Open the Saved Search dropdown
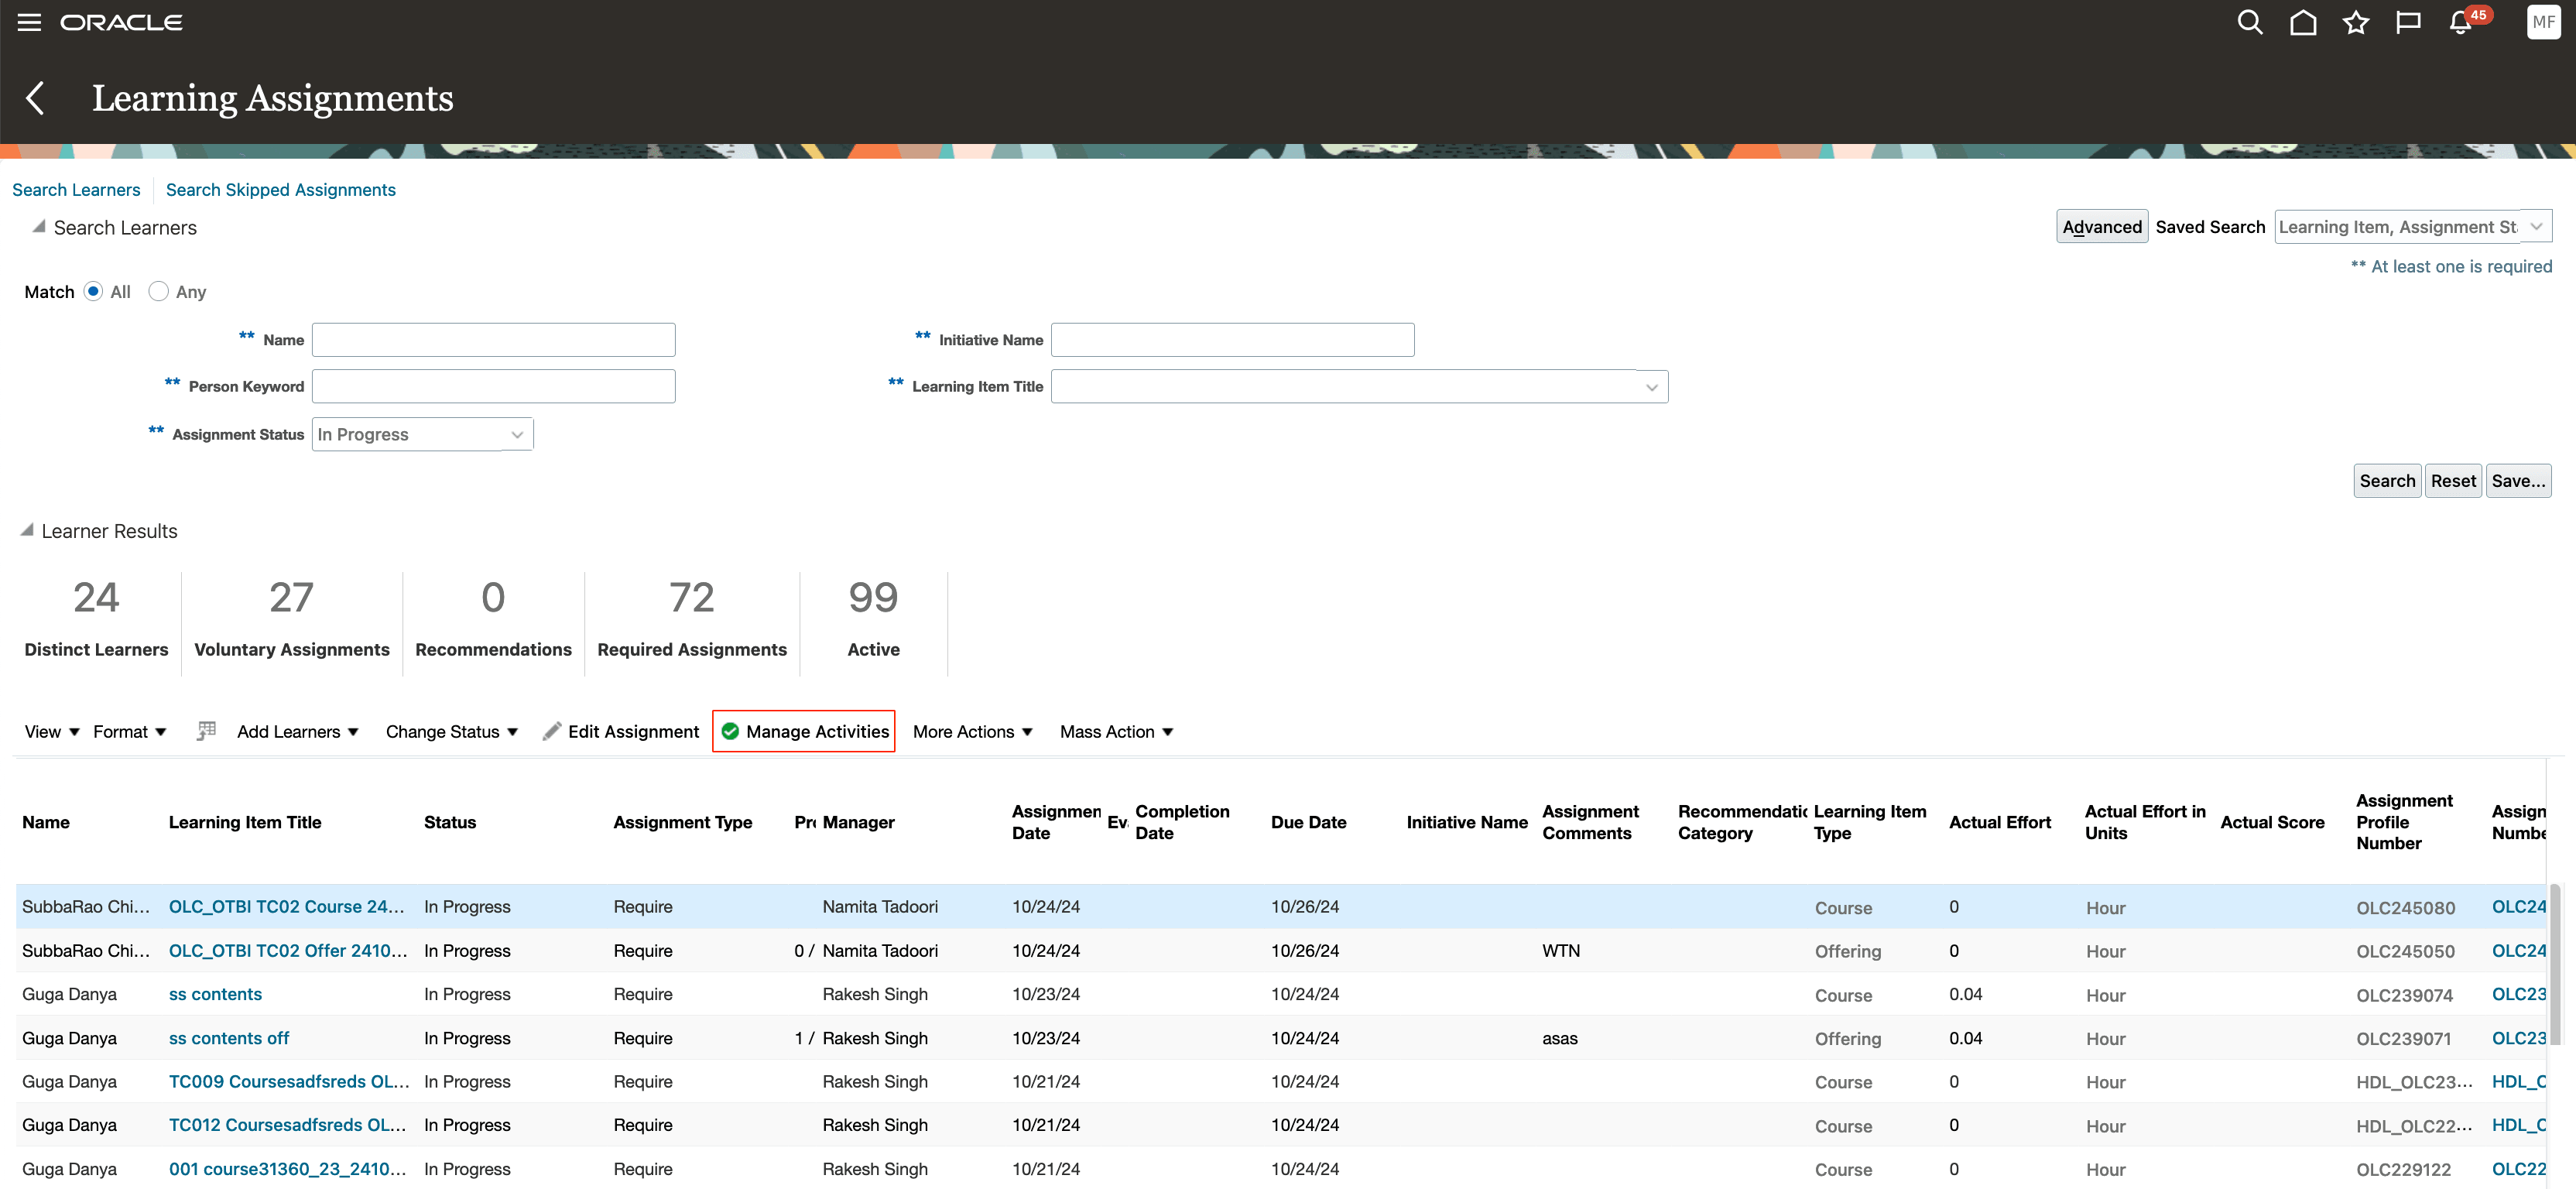The image size is (2576, 1189). coord(2536,227)
